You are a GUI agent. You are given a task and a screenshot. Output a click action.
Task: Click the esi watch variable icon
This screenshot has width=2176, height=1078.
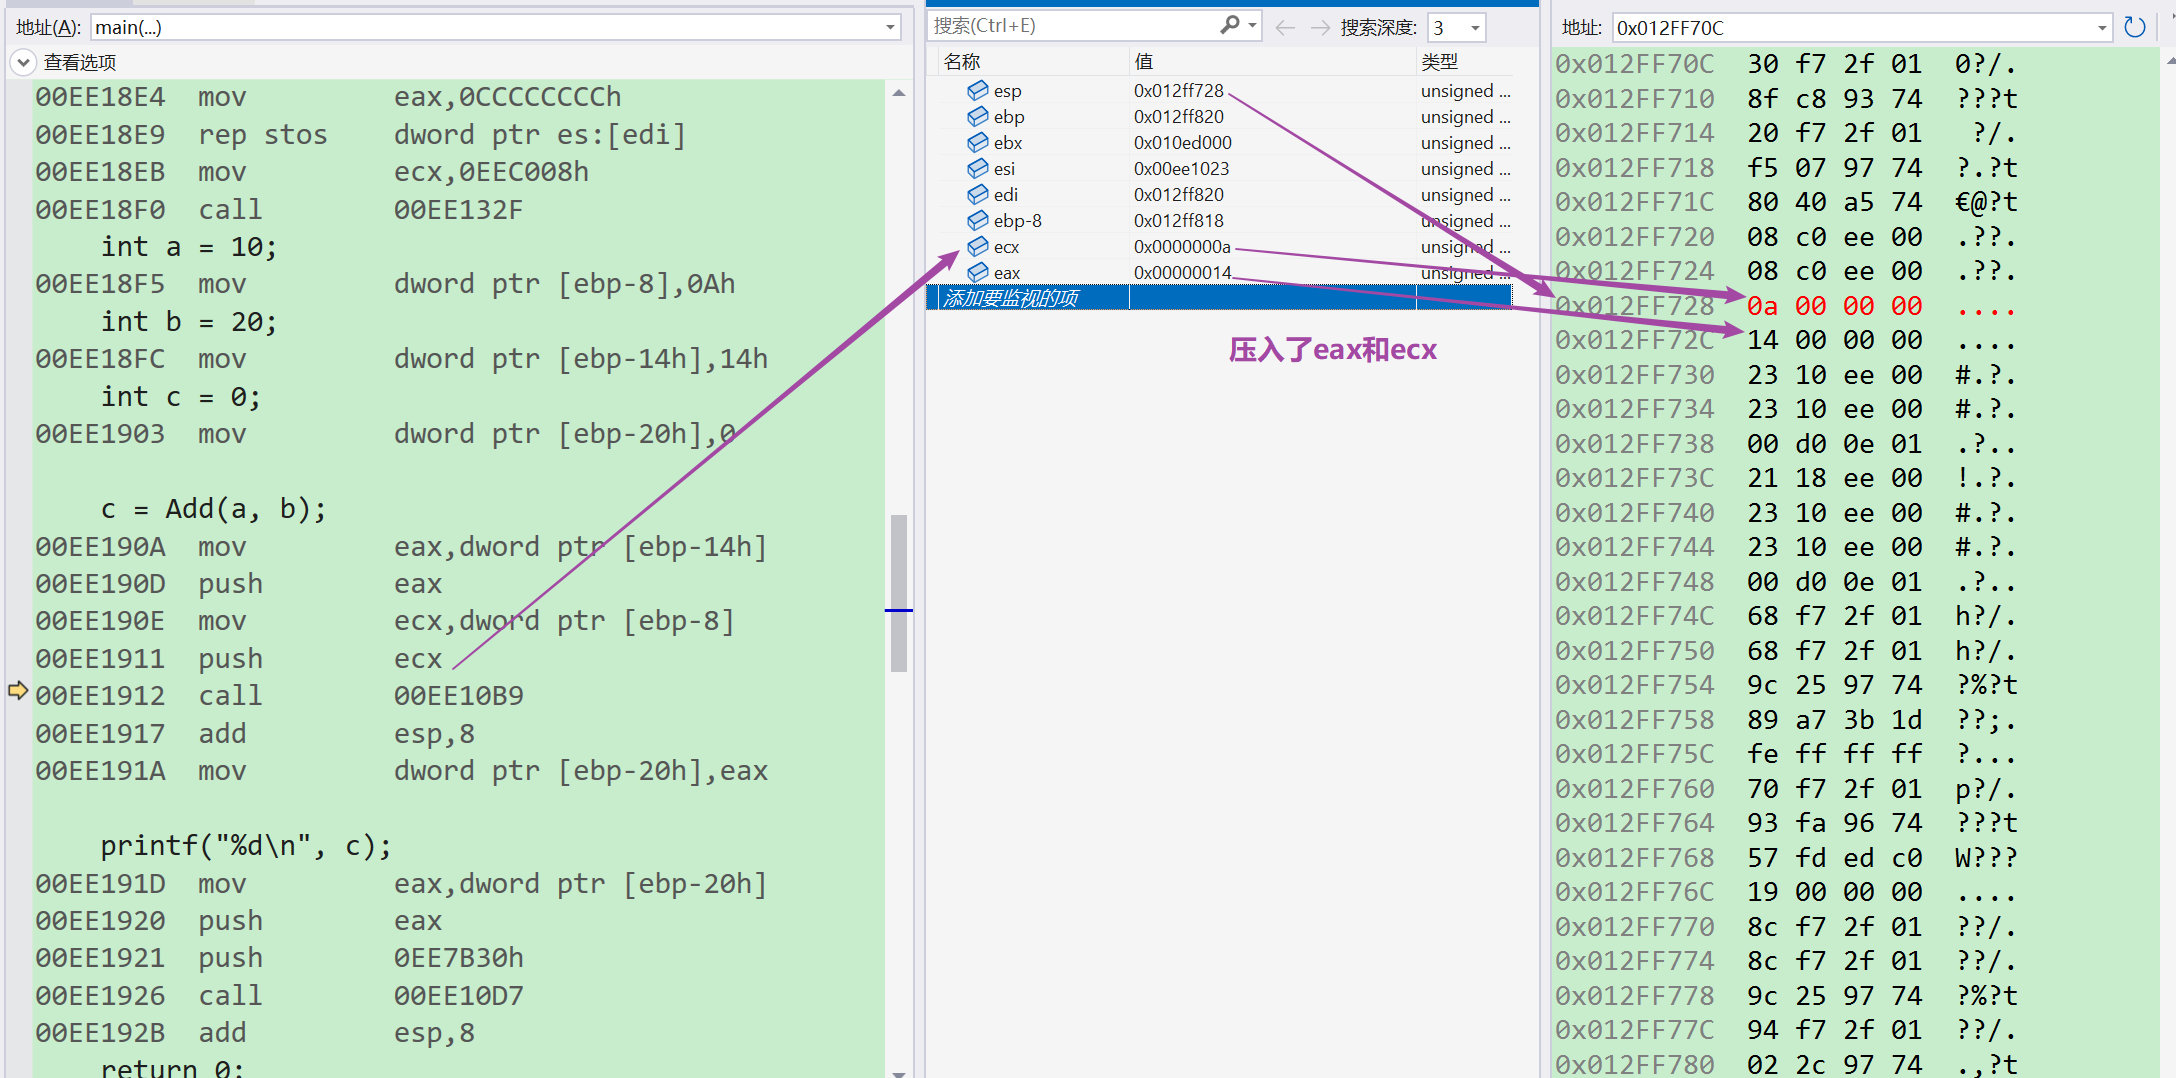click(977, 169)
